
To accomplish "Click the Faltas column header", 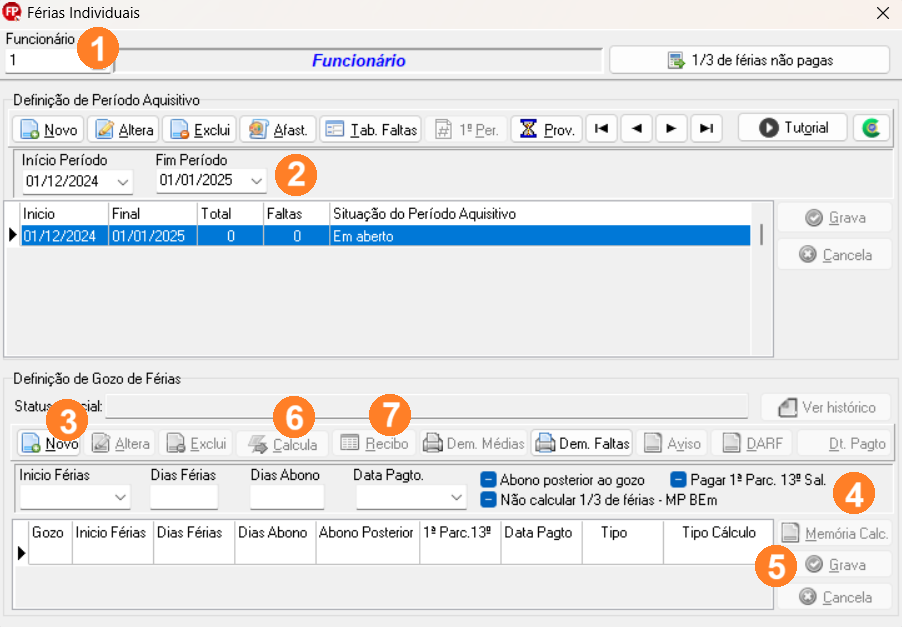I will click(296, 214).
